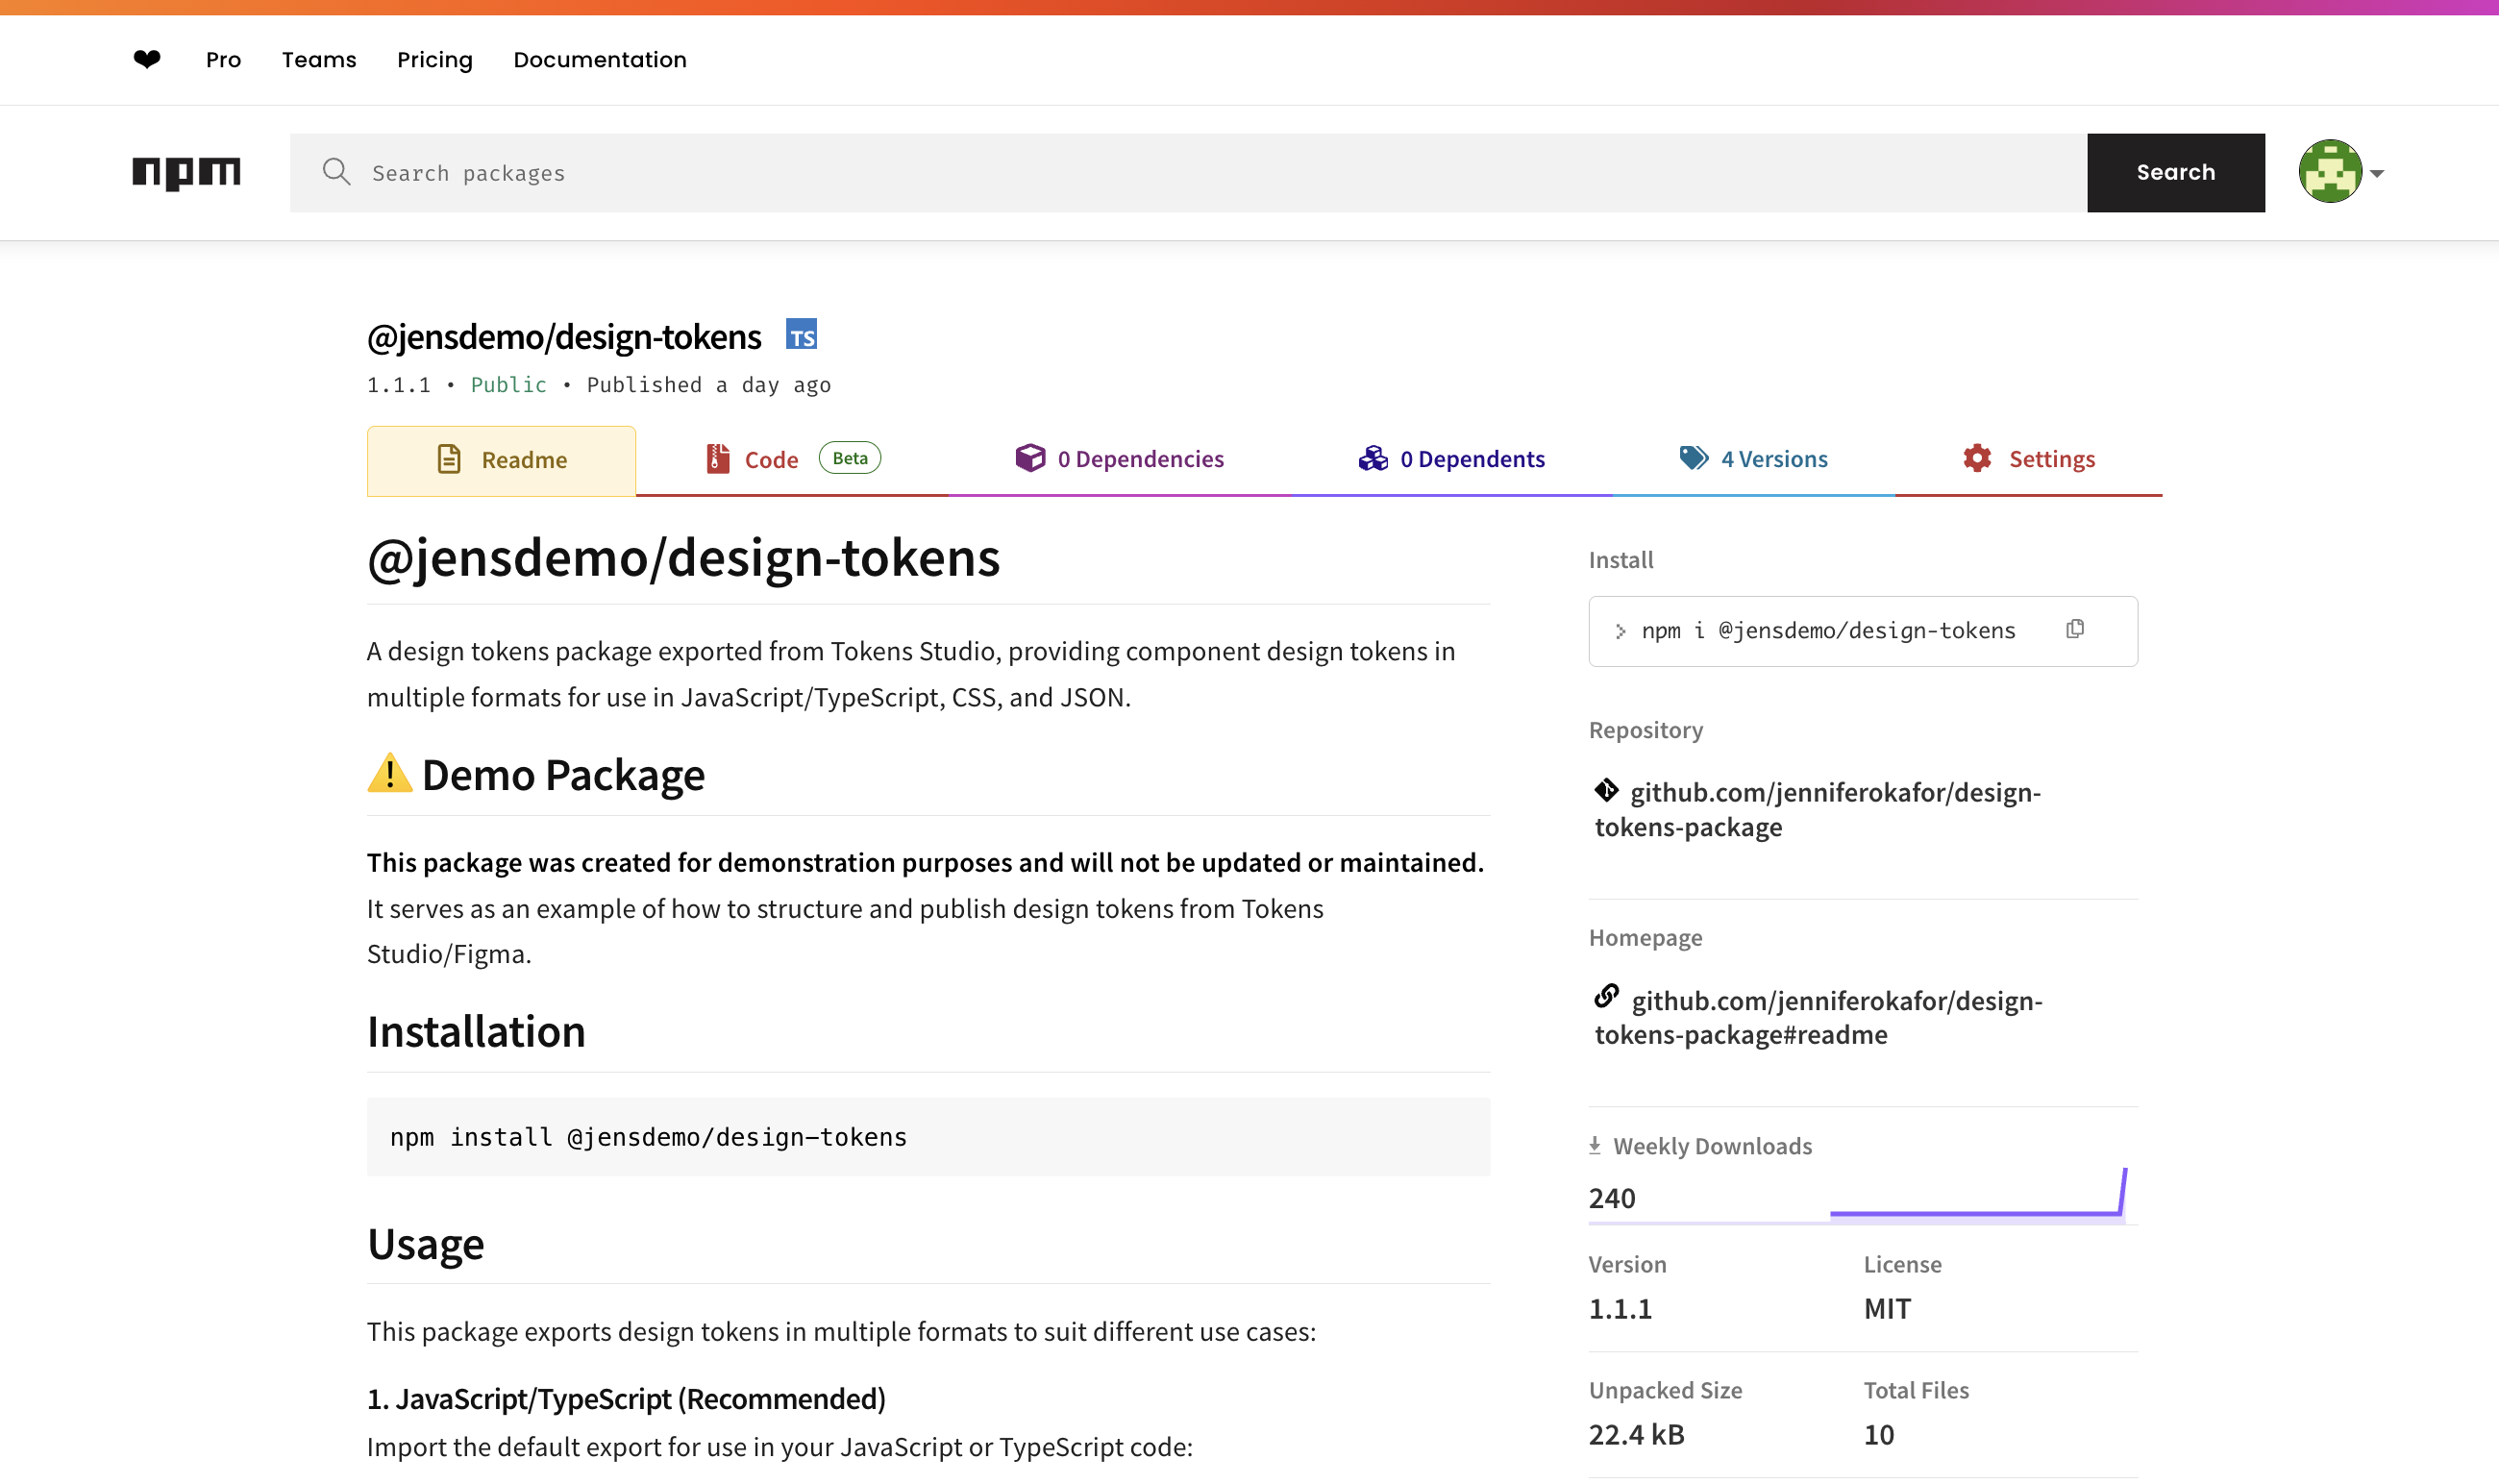Open the account menu dropdown arrow
This screenshot has height=1484, width=2499.
point(2377,174)
